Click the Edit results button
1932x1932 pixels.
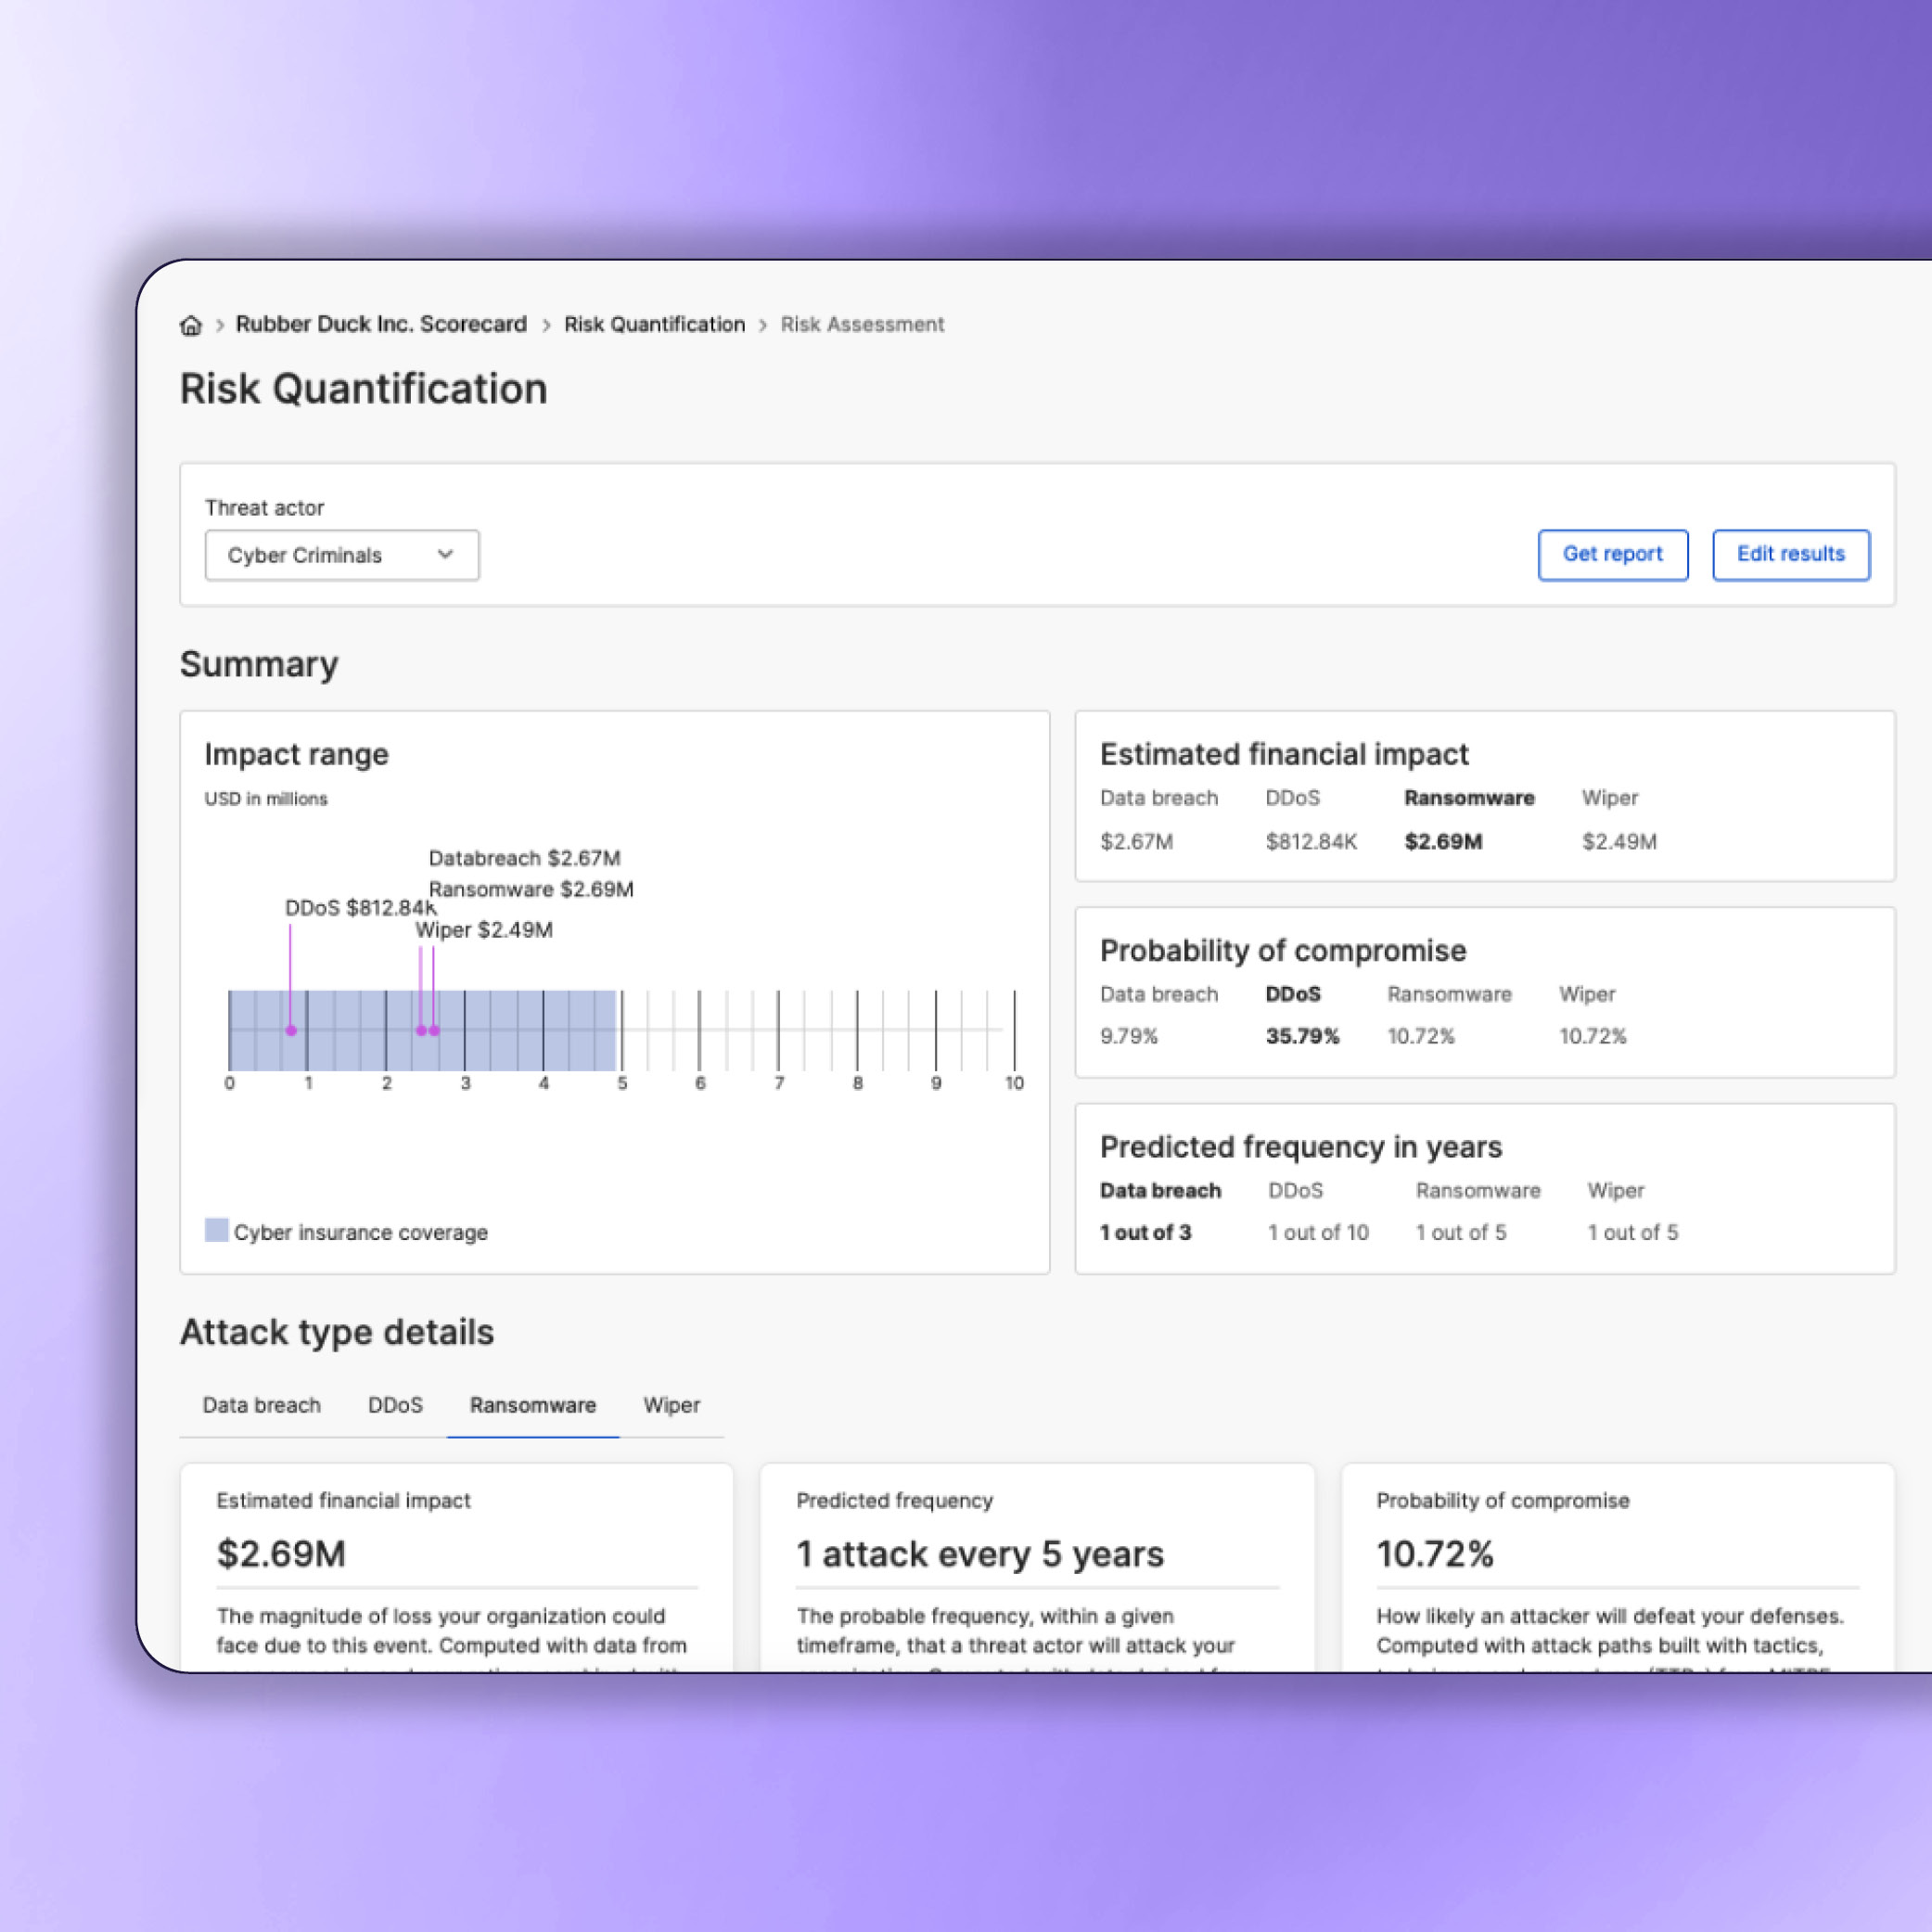coord(1790,554)
